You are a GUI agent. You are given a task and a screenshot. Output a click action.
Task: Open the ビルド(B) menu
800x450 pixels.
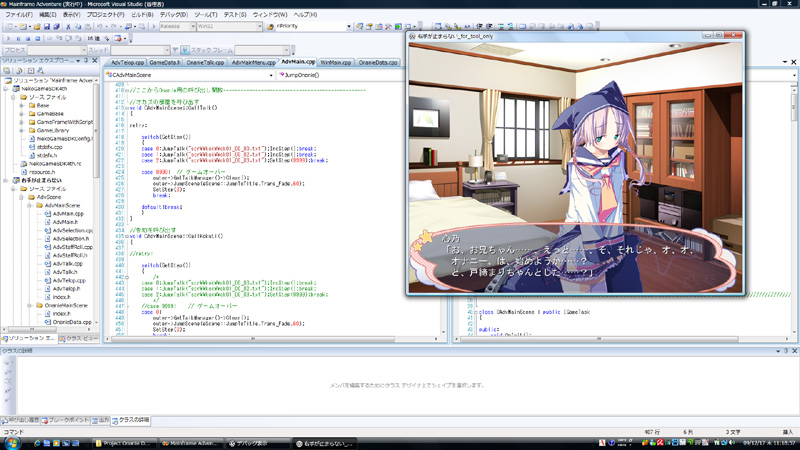point(142,15)
